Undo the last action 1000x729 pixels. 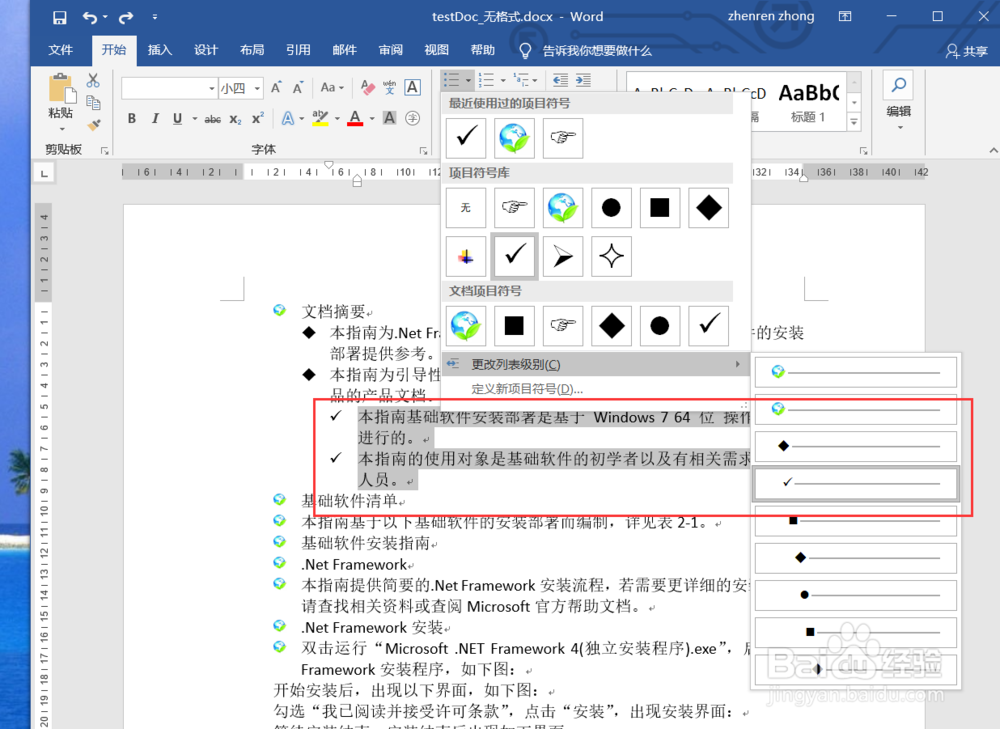click(x=90, y=17)
